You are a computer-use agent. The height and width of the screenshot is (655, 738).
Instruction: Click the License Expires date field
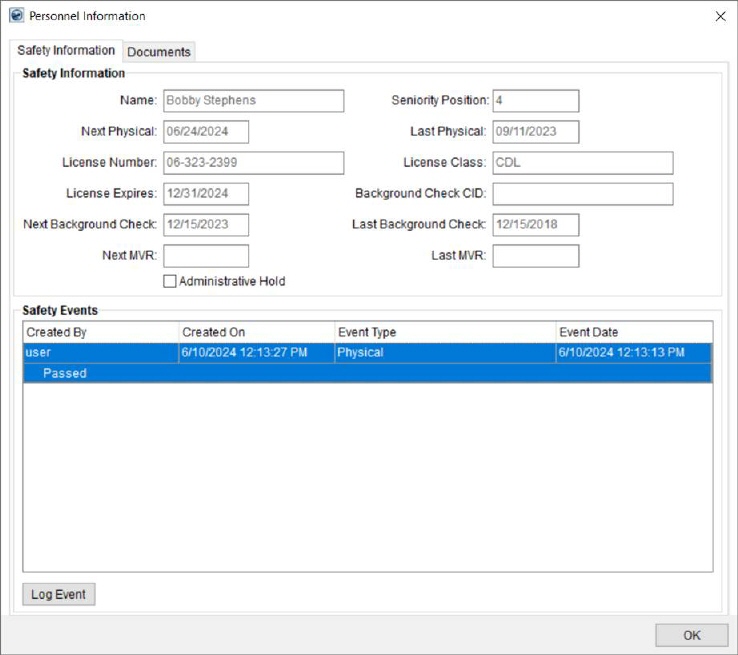point(206,194)
